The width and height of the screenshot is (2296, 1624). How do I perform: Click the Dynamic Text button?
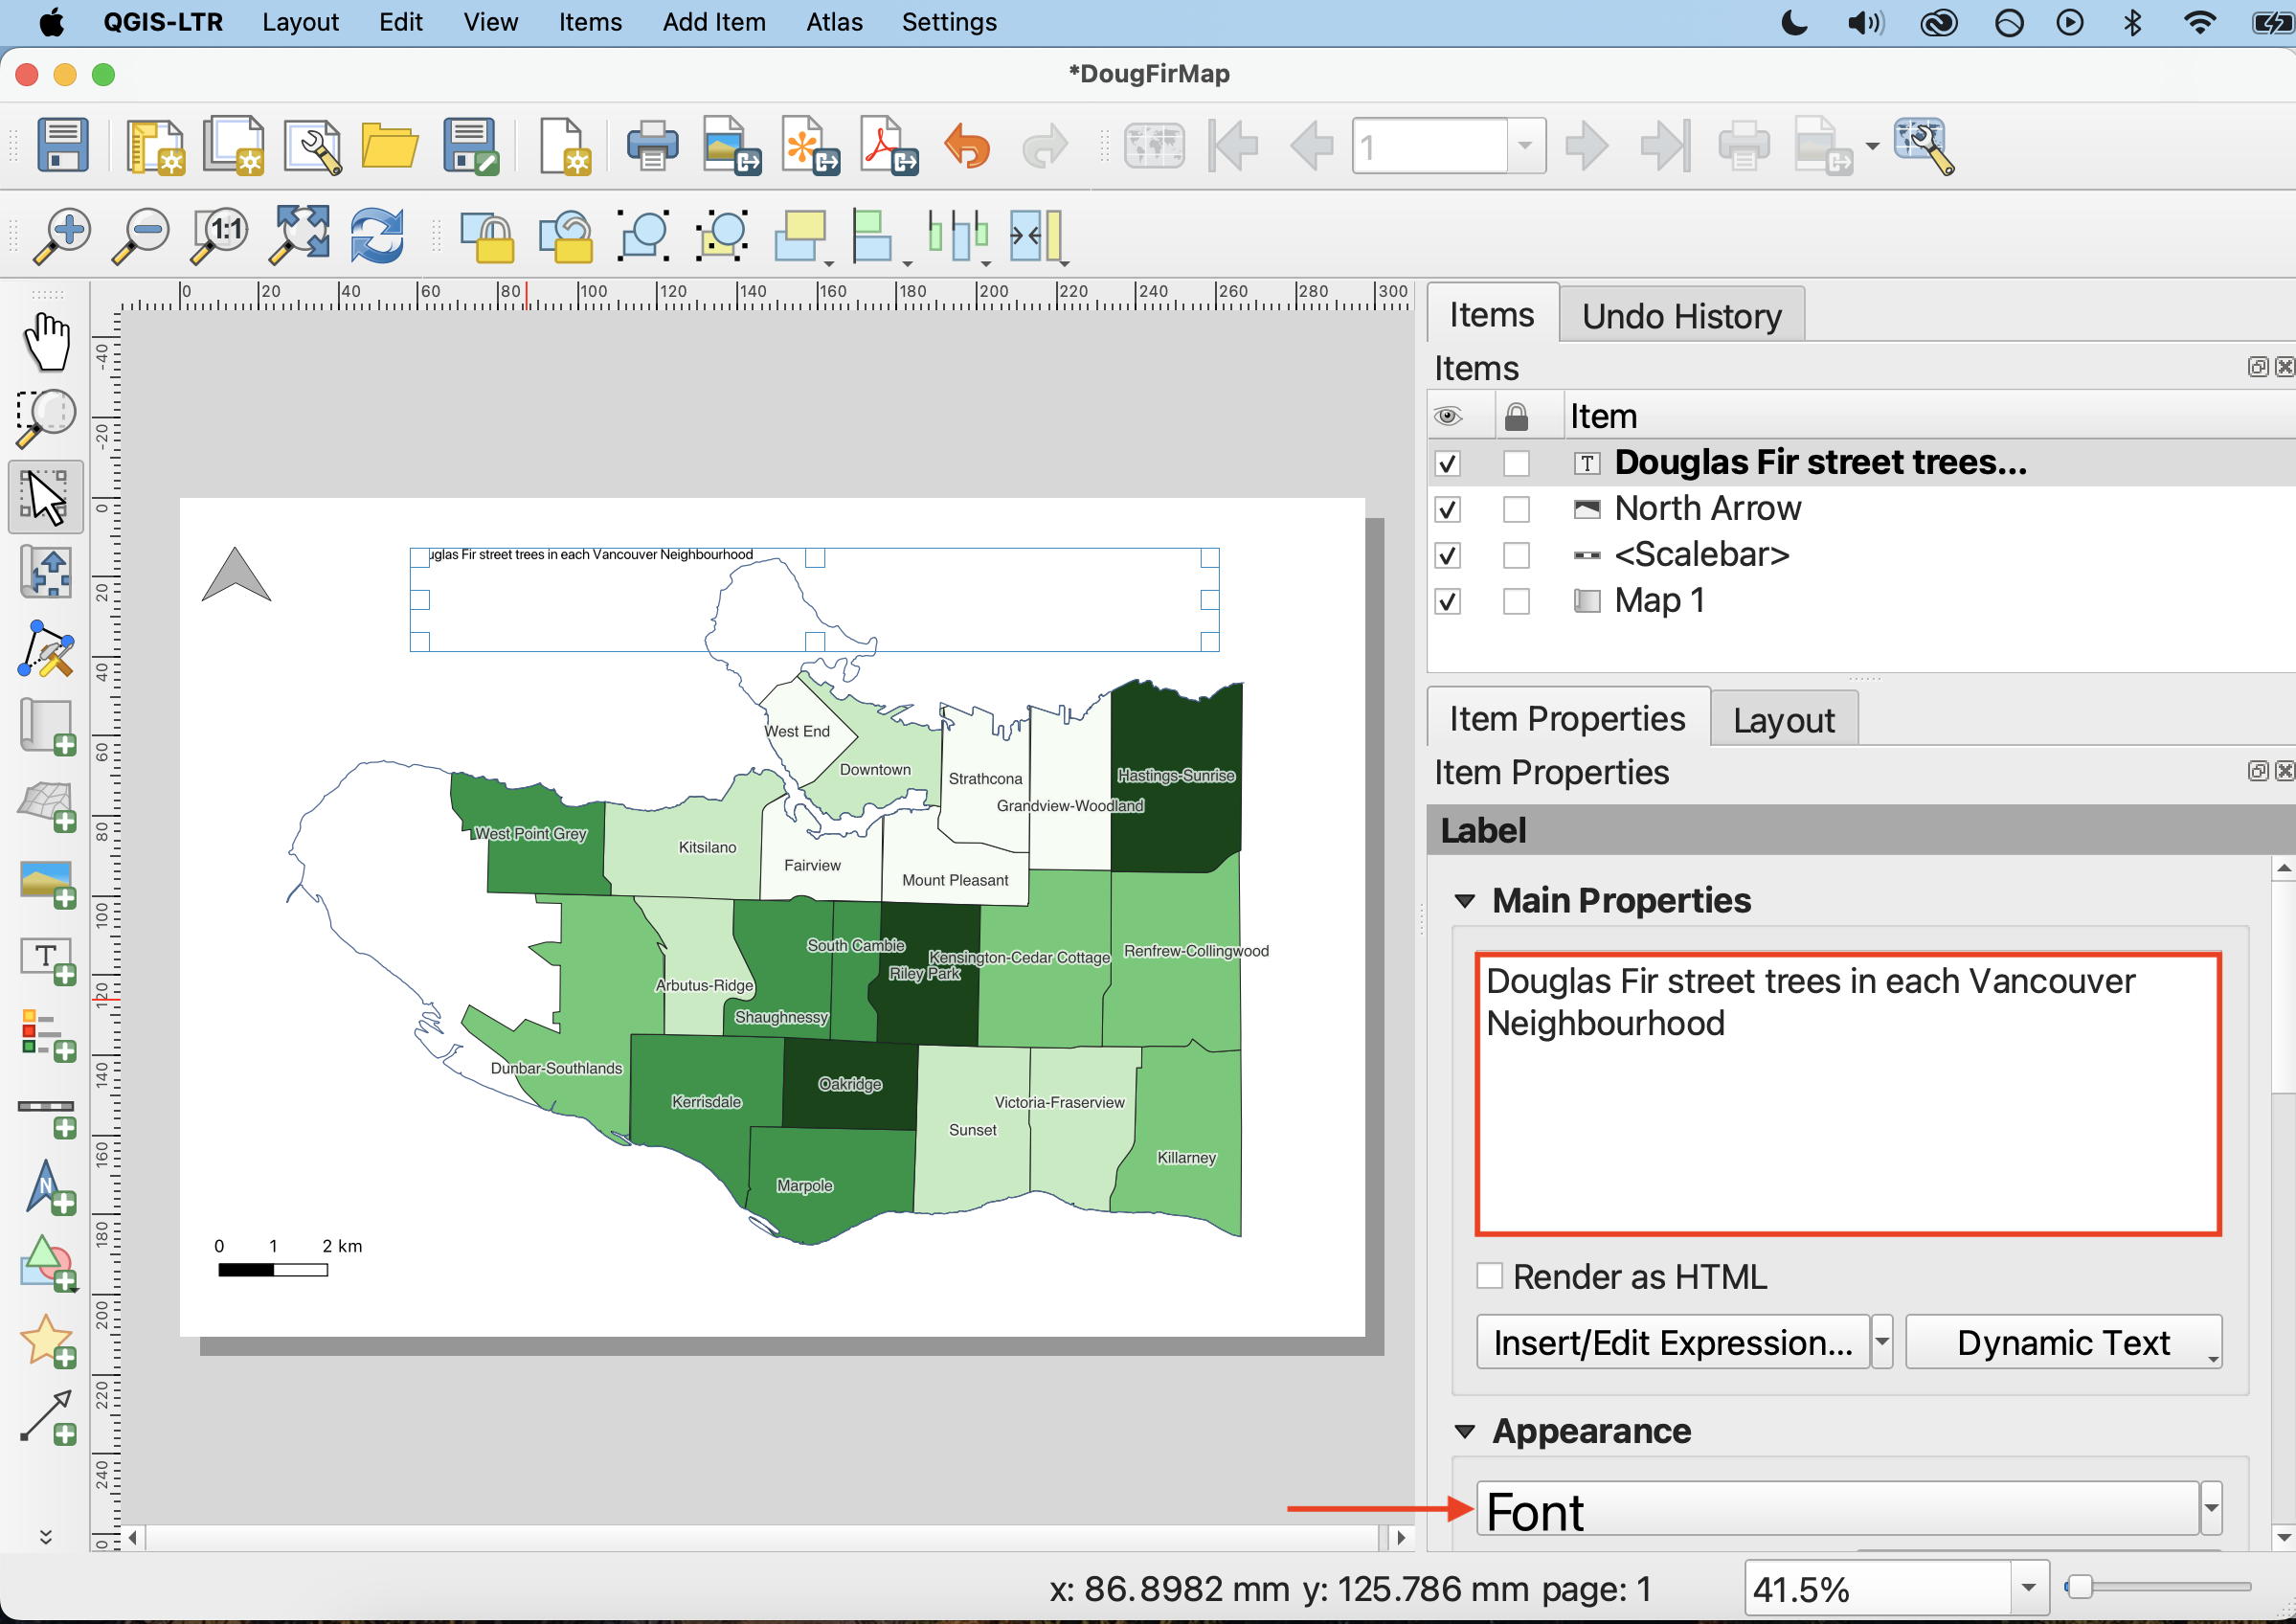pos(2062,1342)
